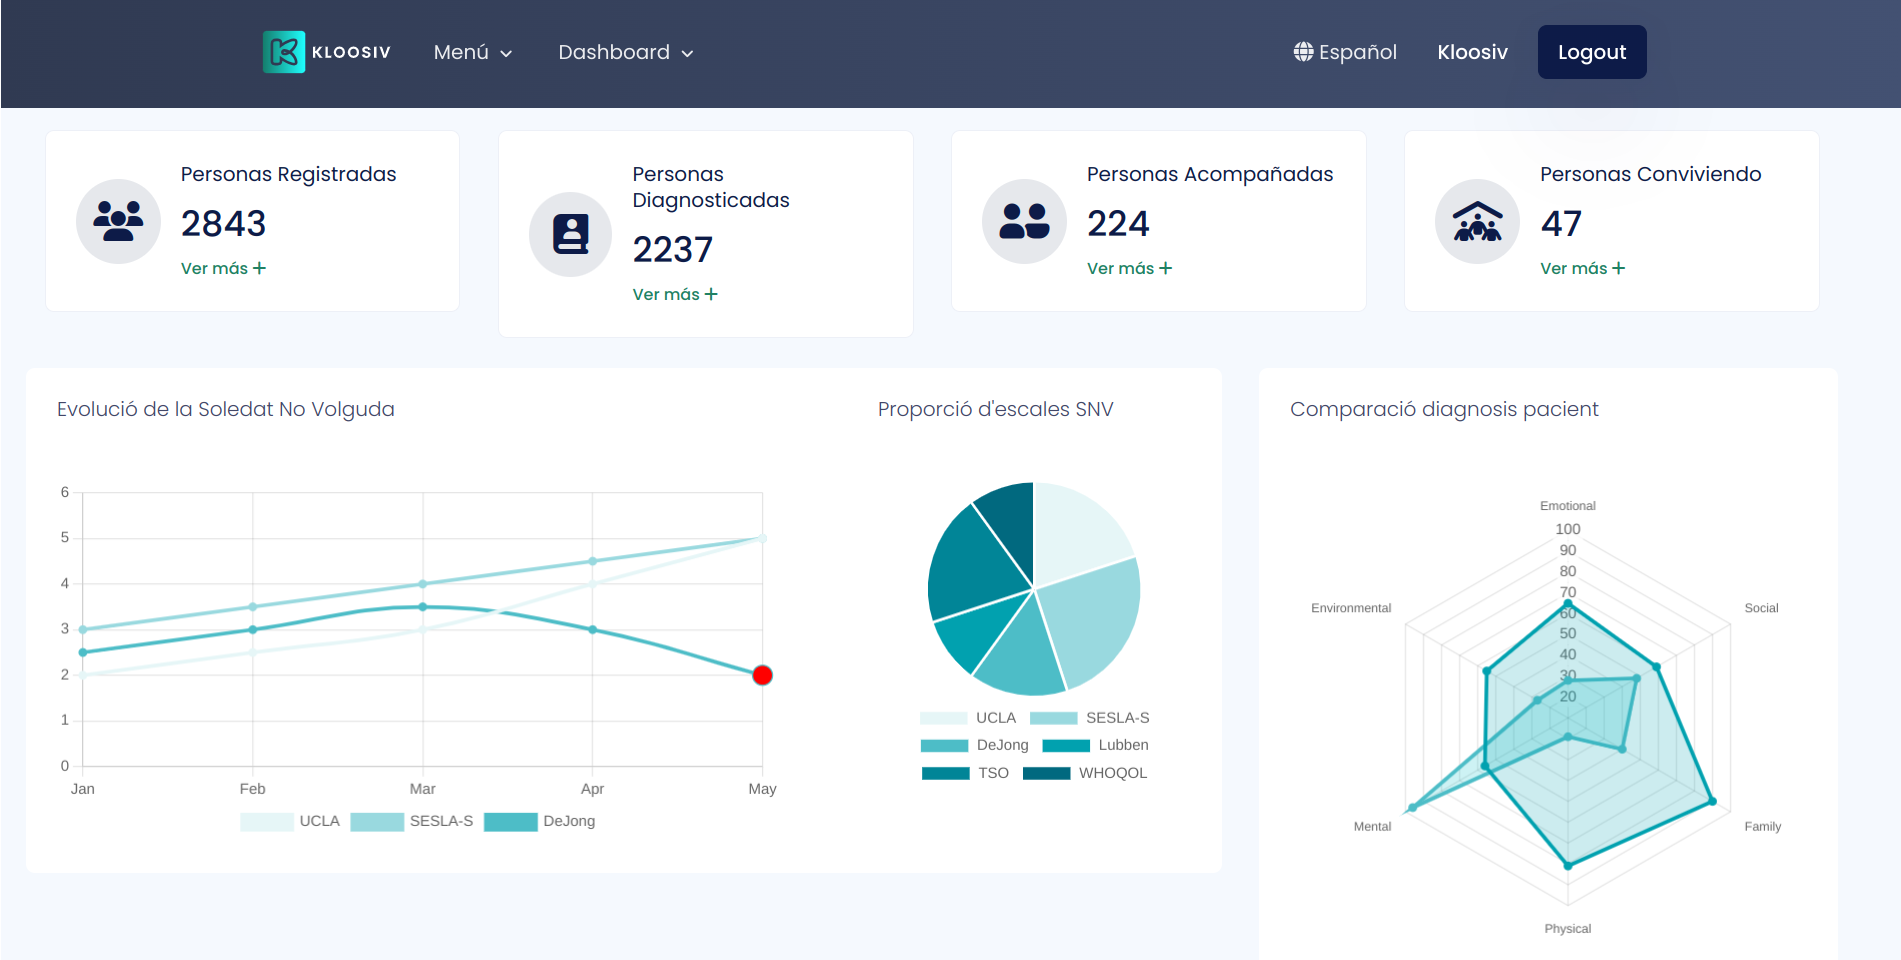This screenshot has height=960, width=1901.
Task: Open the Menú dropdown
Action: coord(473,52)
